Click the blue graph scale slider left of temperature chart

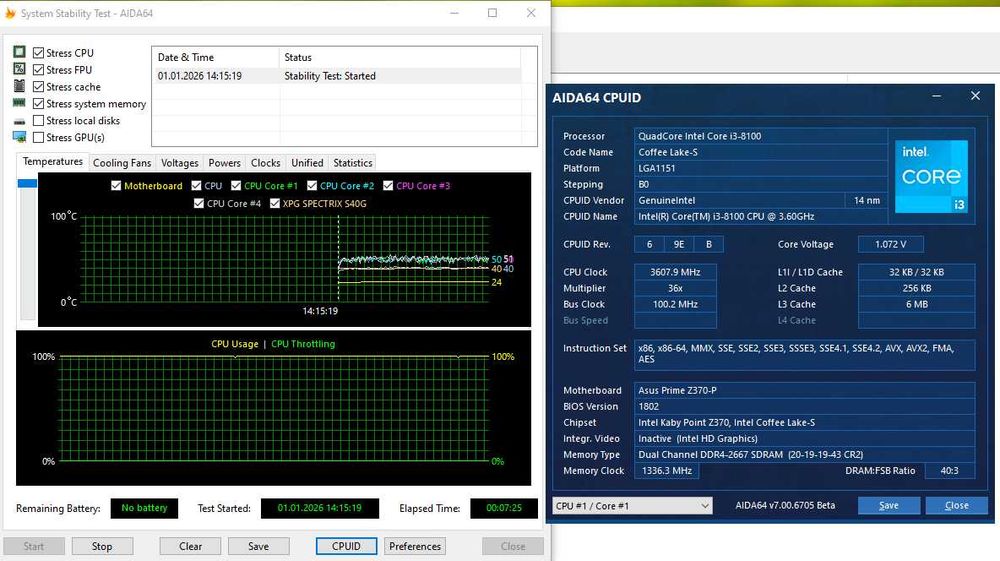[27, 184]
